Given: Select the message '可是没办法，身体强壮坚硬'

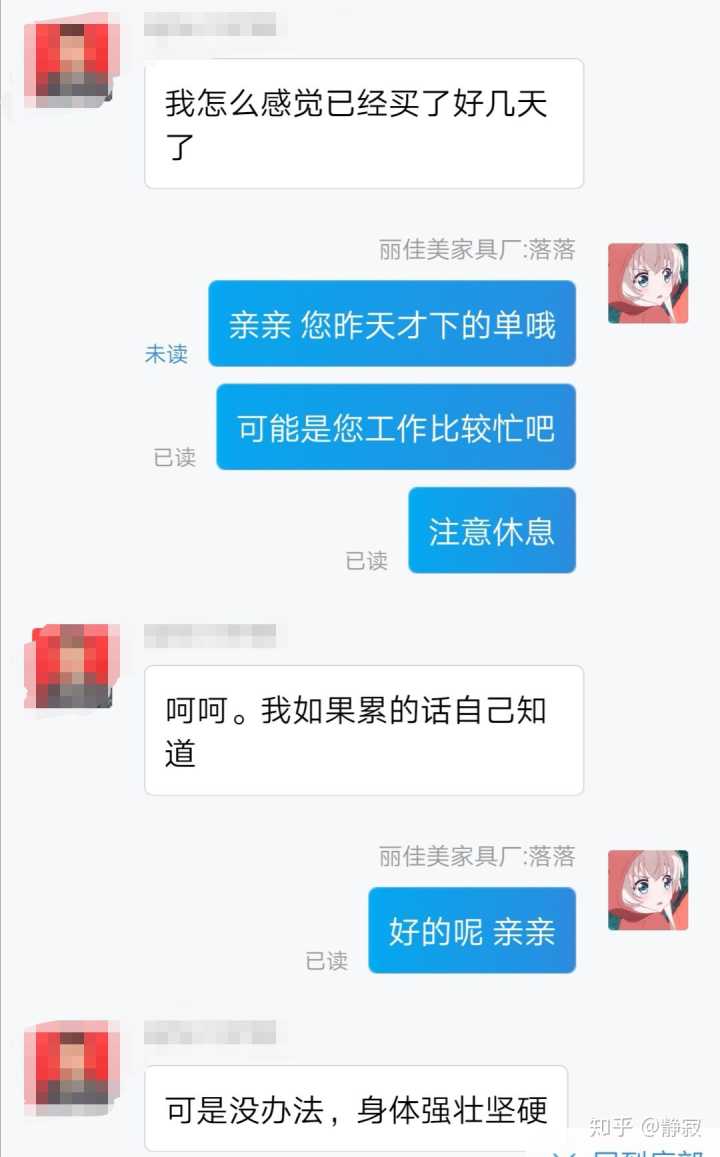Looking at the screenshot, I should (x=356, y=1108).
